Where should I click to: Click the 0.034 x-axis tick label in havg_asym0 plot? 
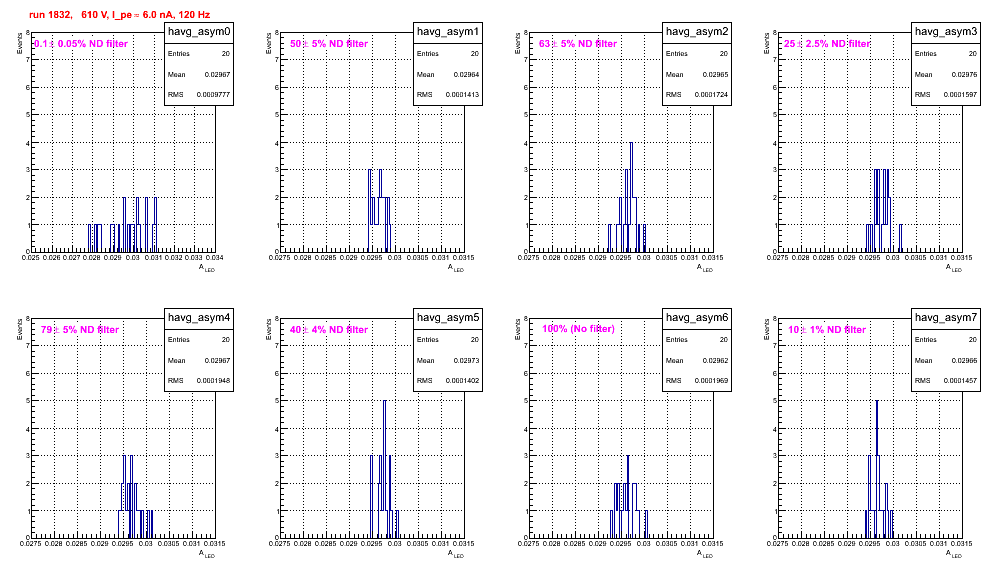point(215,257)
